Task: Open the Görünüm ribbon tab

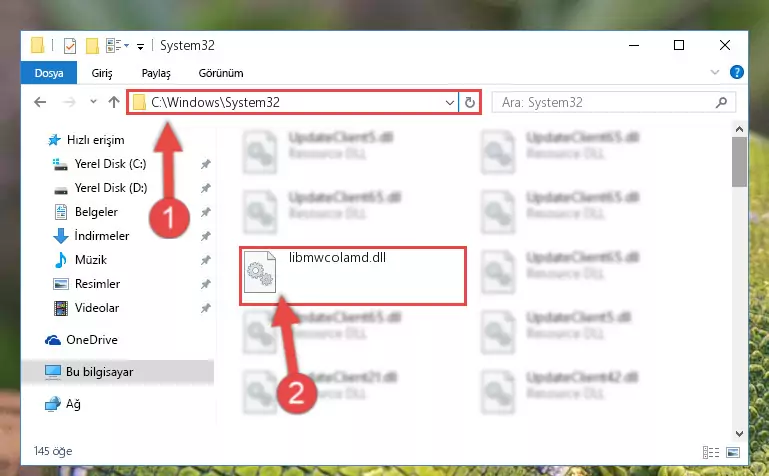Action: (x=221, y=73)
